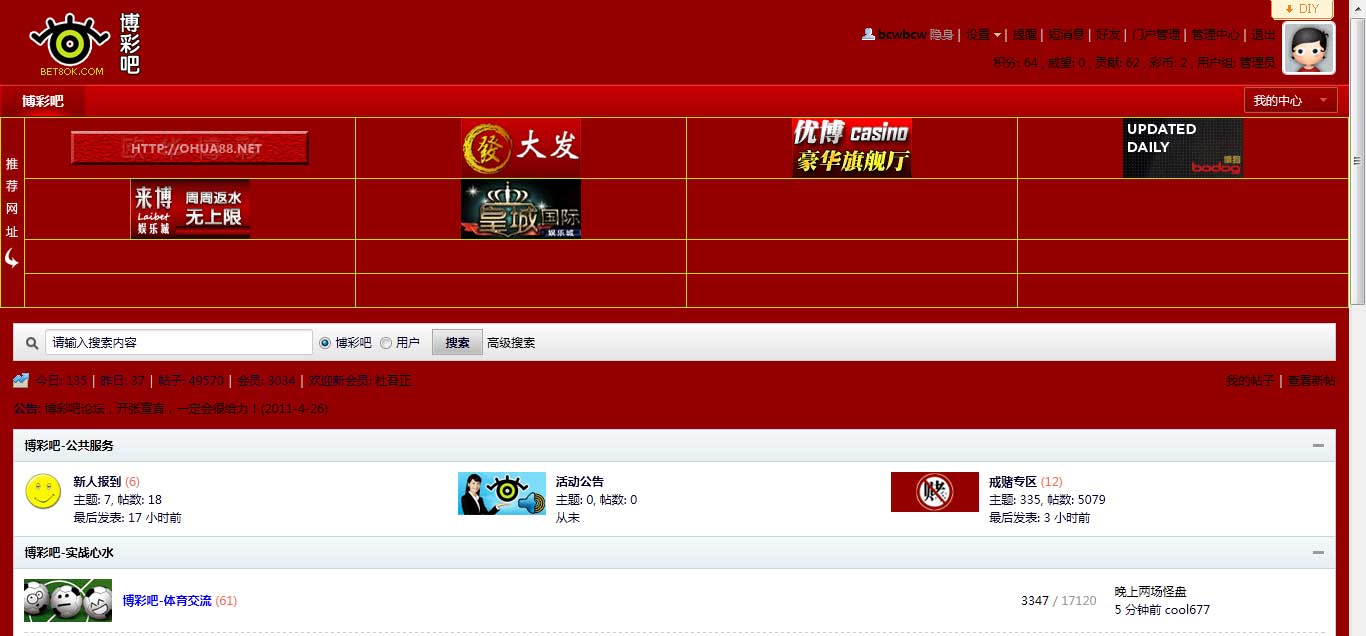The image size is (1366, 636).
Task: Click the scrollbar up arrow
Action: (x=1358, y=8)
